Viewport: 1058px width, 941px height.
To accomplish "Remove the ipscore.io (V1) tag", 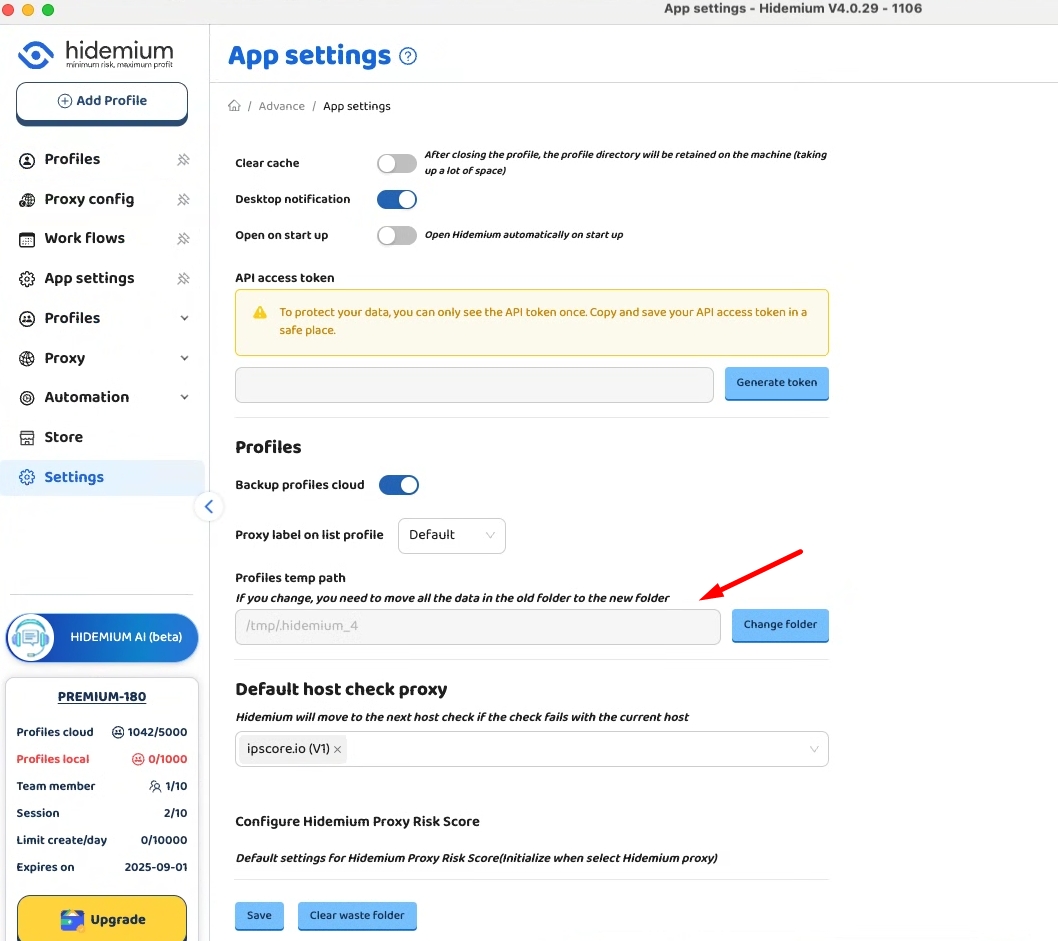I will (x=338, y=750).
